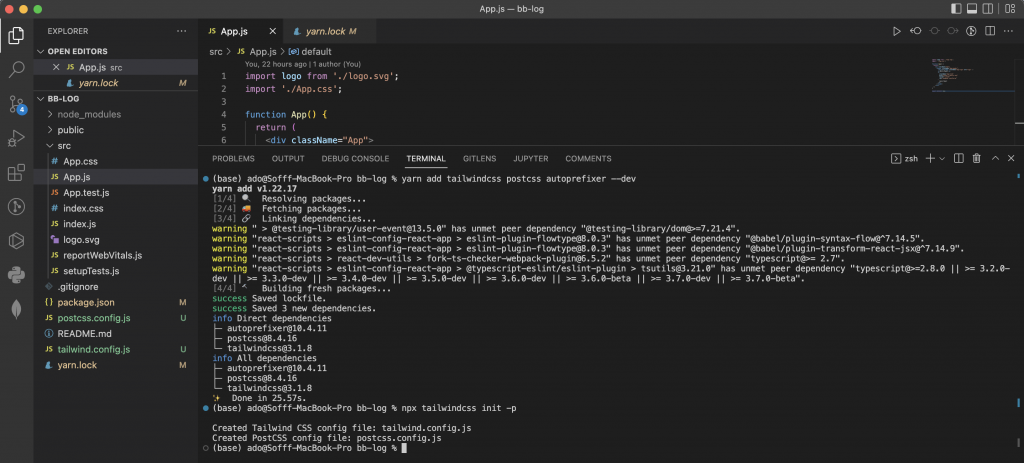This screenshot has height=463, width=1024.
Task: Collapse the src folder
Action: pyautogui.click(x=116, y=146)
